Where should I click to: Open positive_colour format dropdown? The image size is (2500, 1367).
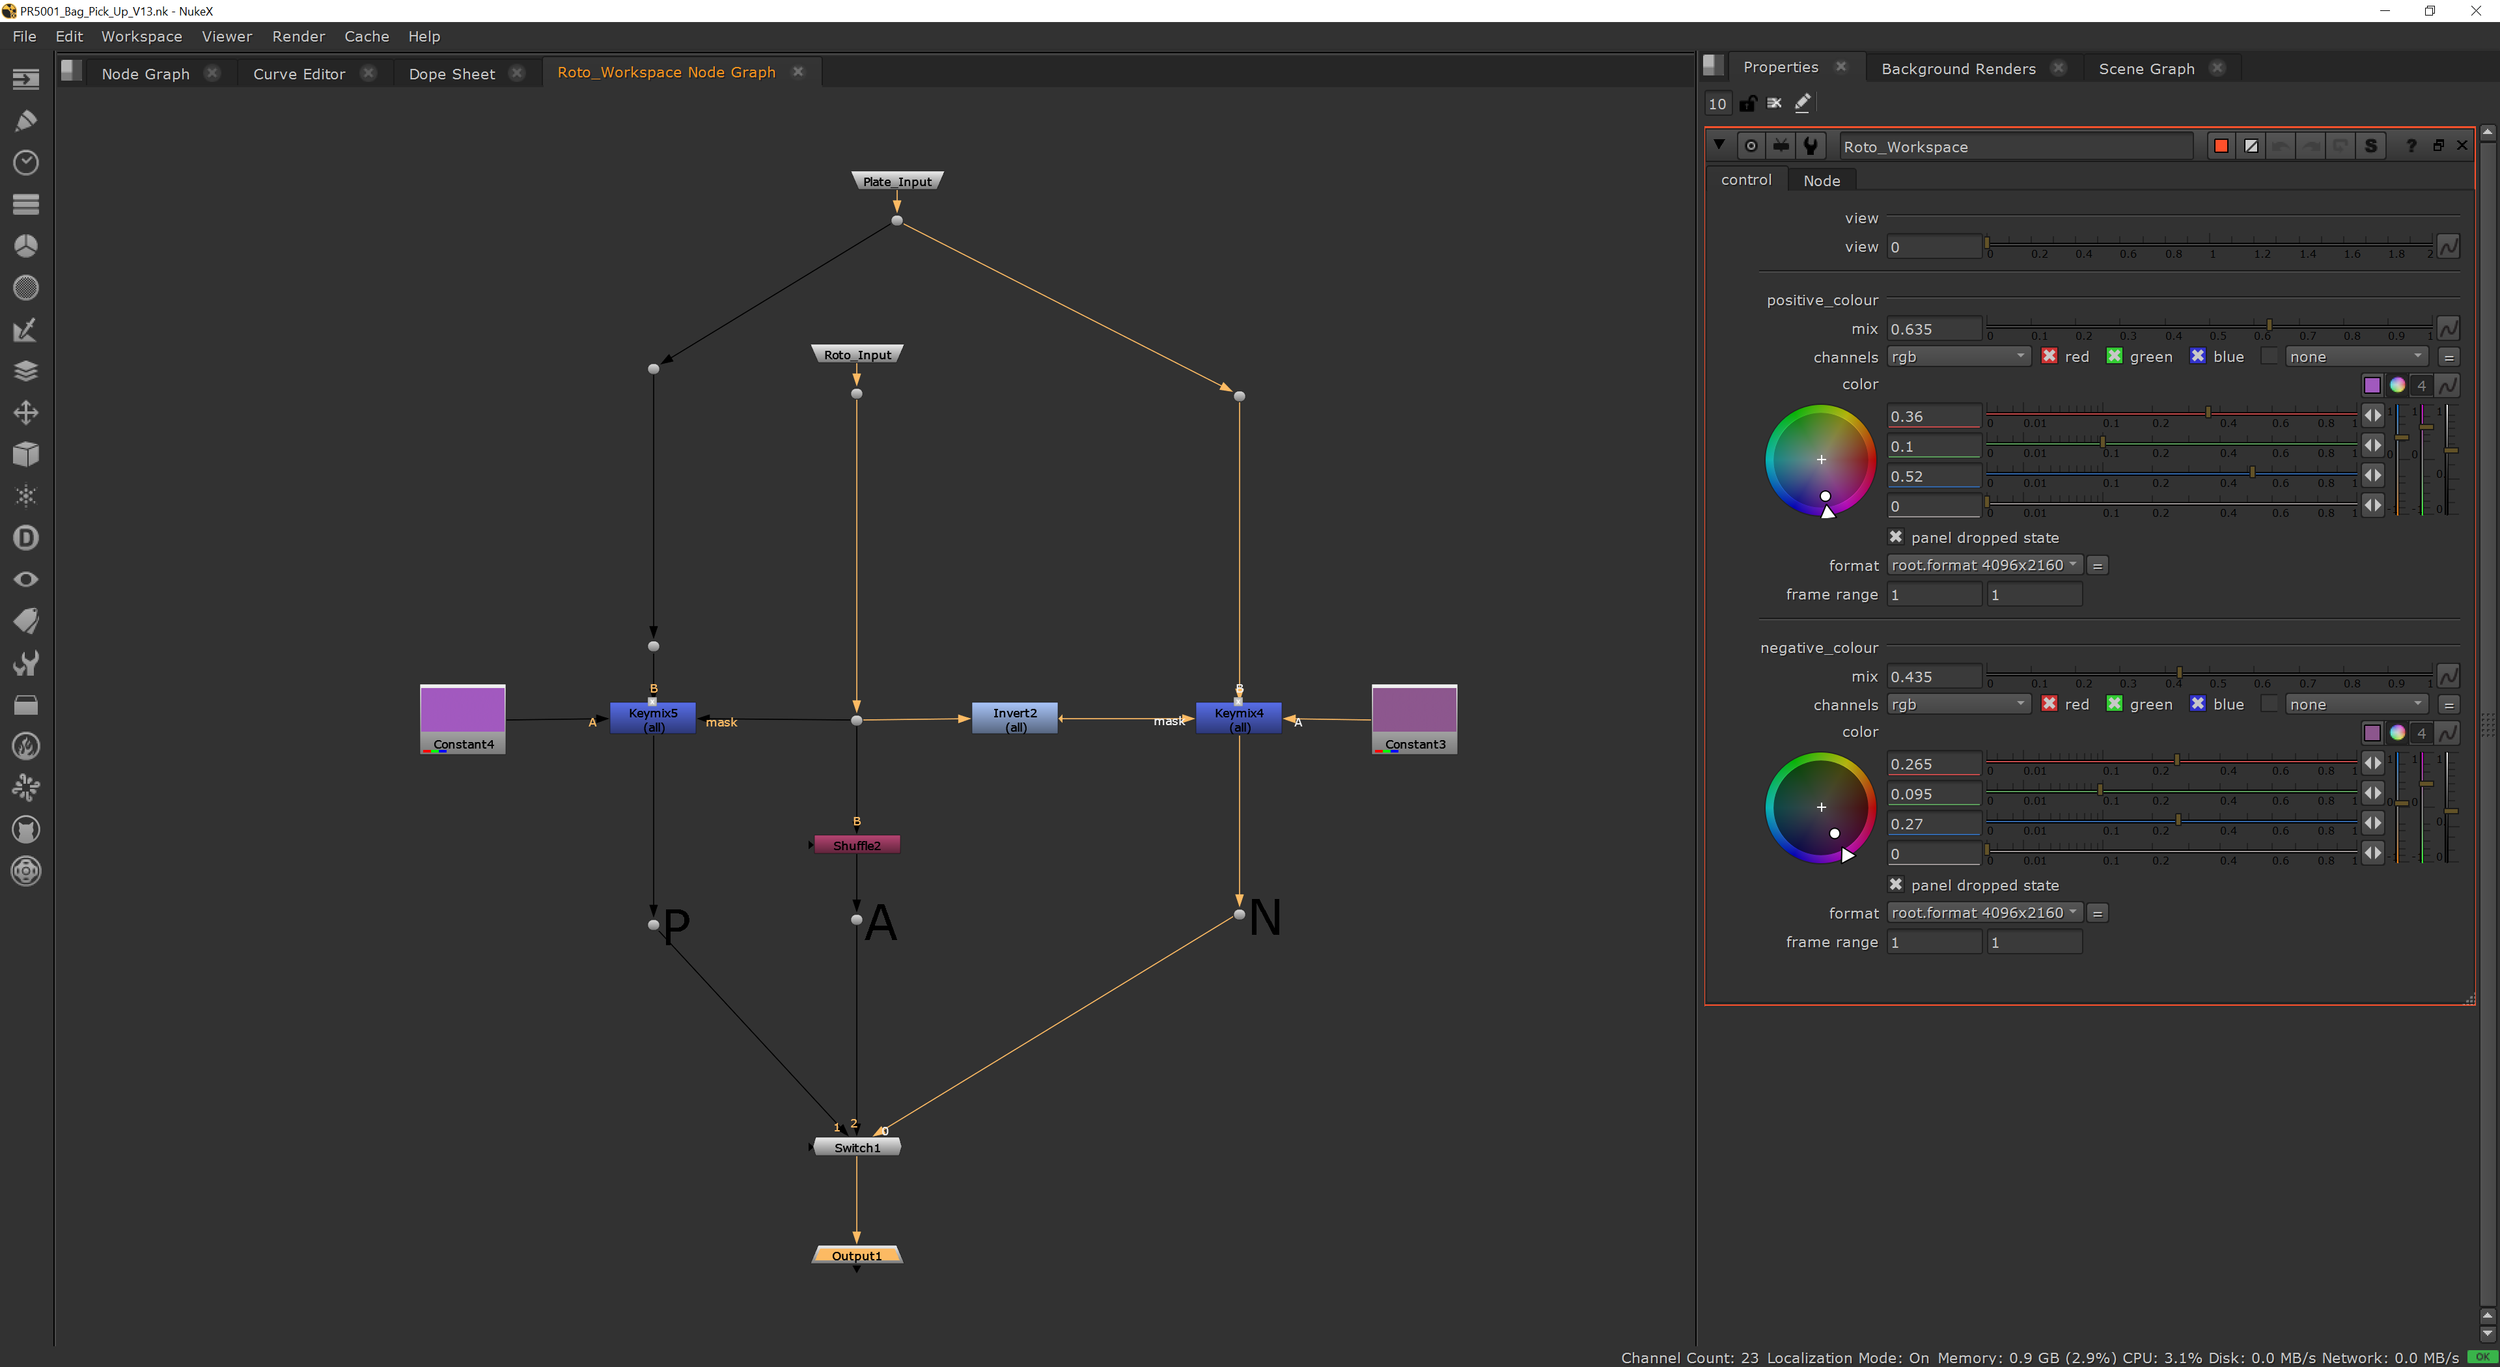click(1984, 565)
